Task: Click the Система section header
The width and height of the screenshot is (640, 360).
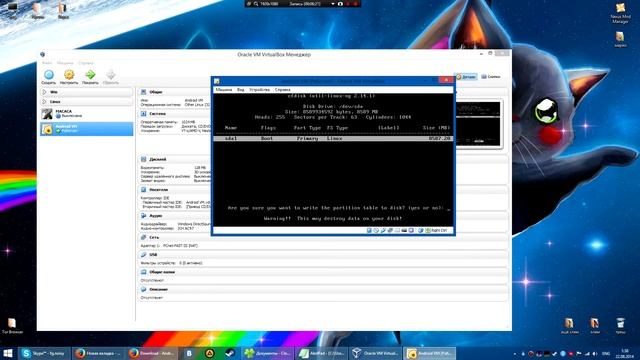Action: pos(157,114)
